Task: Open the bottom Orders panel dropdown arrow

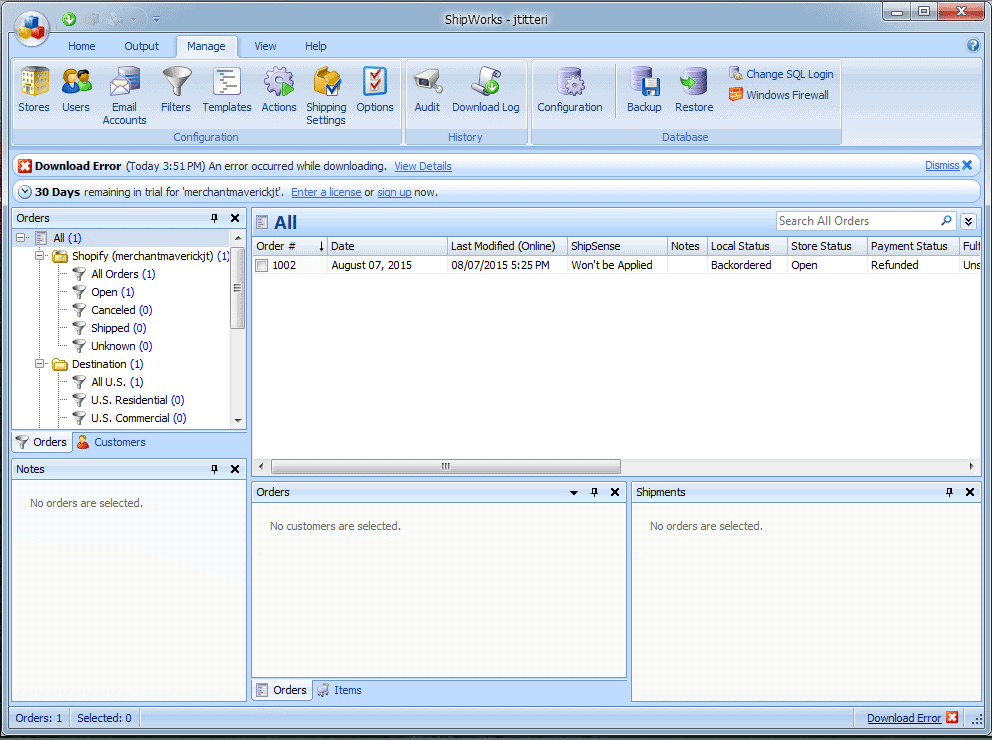Action: pyautogui.click(x=574, y=492)
